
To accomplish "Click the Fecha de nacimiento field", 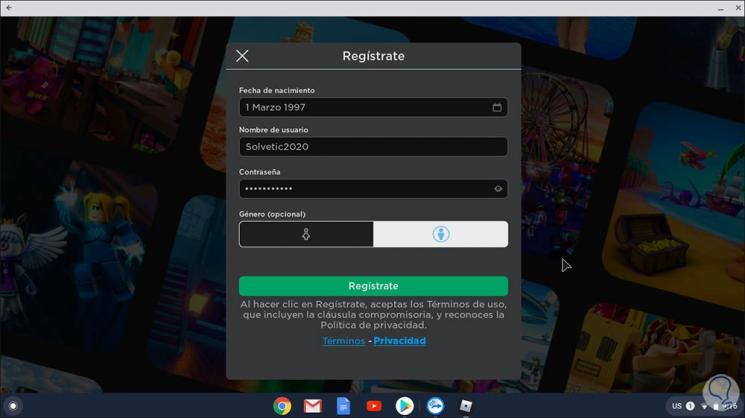I will (373, 107).
